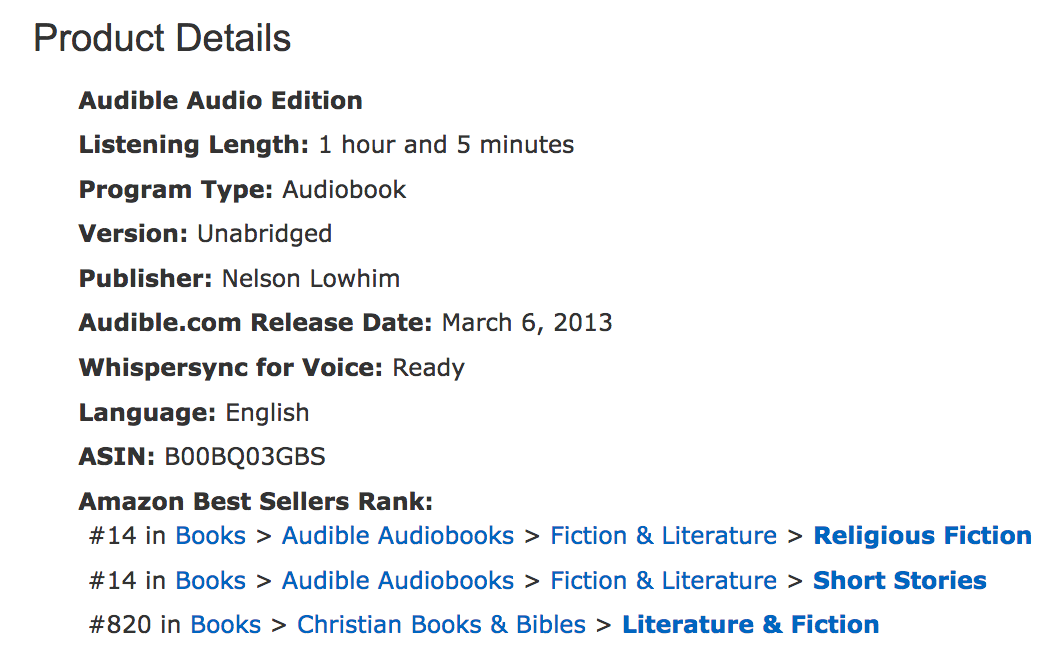Open the Christian Books & Bibles link
This screenshot has width=1046, height=662.
click(441, 625)
